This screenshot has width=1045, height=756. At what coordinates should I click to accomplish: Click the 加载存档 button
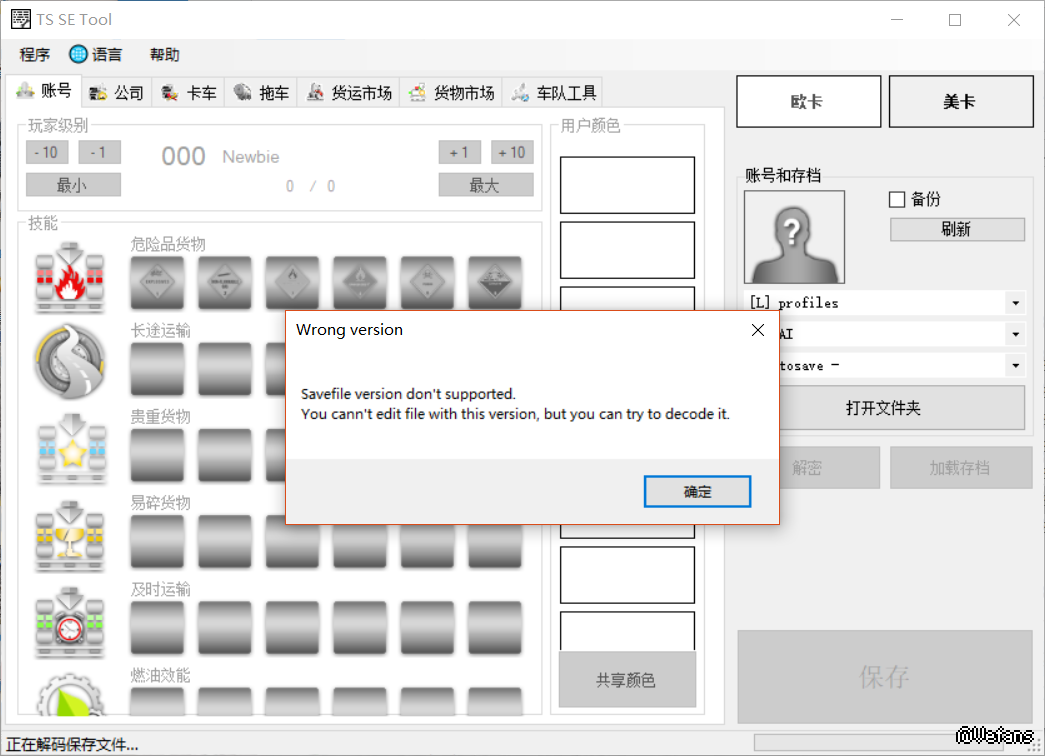pyautogui.click(x=961, y=467)
